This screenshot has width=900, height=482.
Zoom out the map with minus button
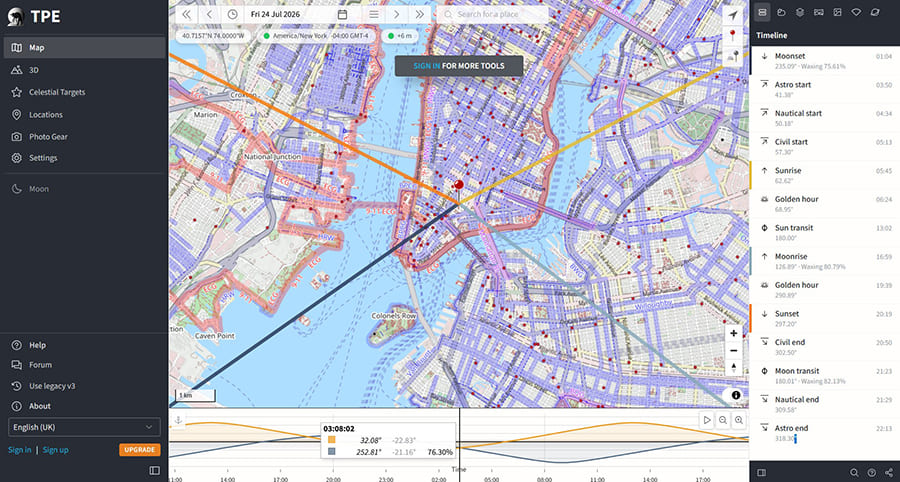point(734,351)
